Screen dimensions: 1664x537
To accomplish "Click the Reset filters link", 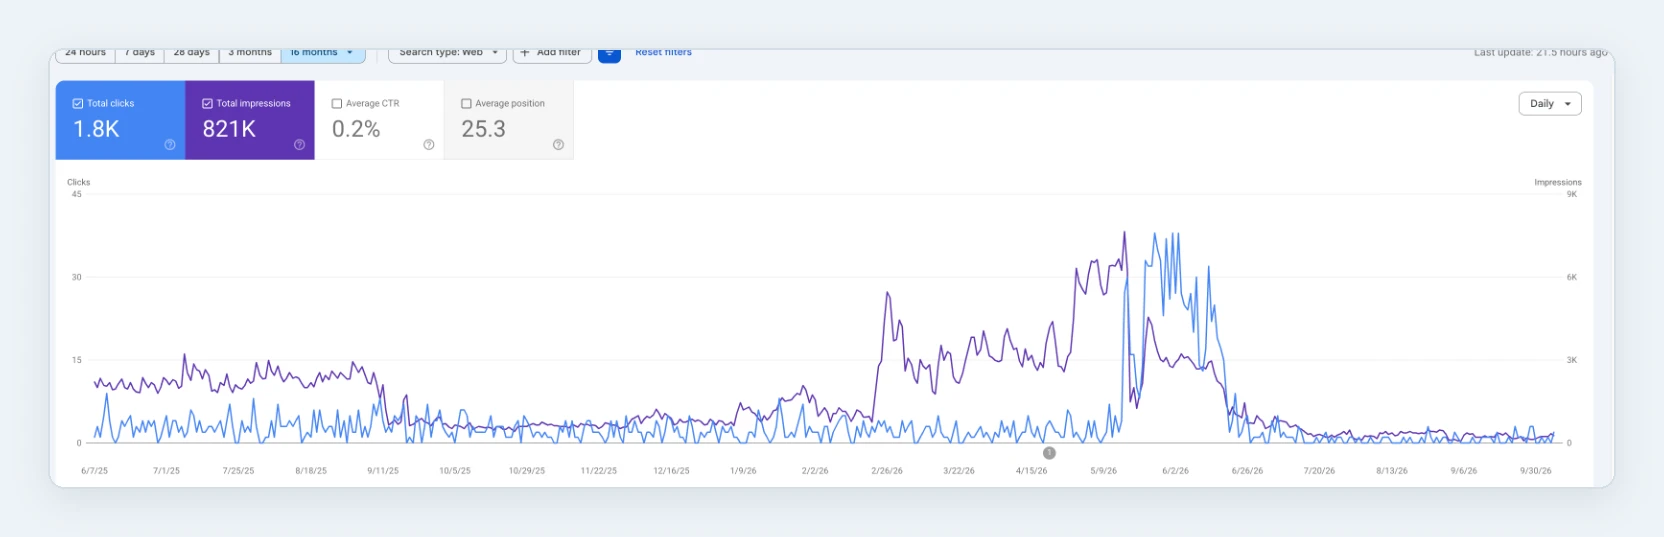I will [x=663, y=52].
